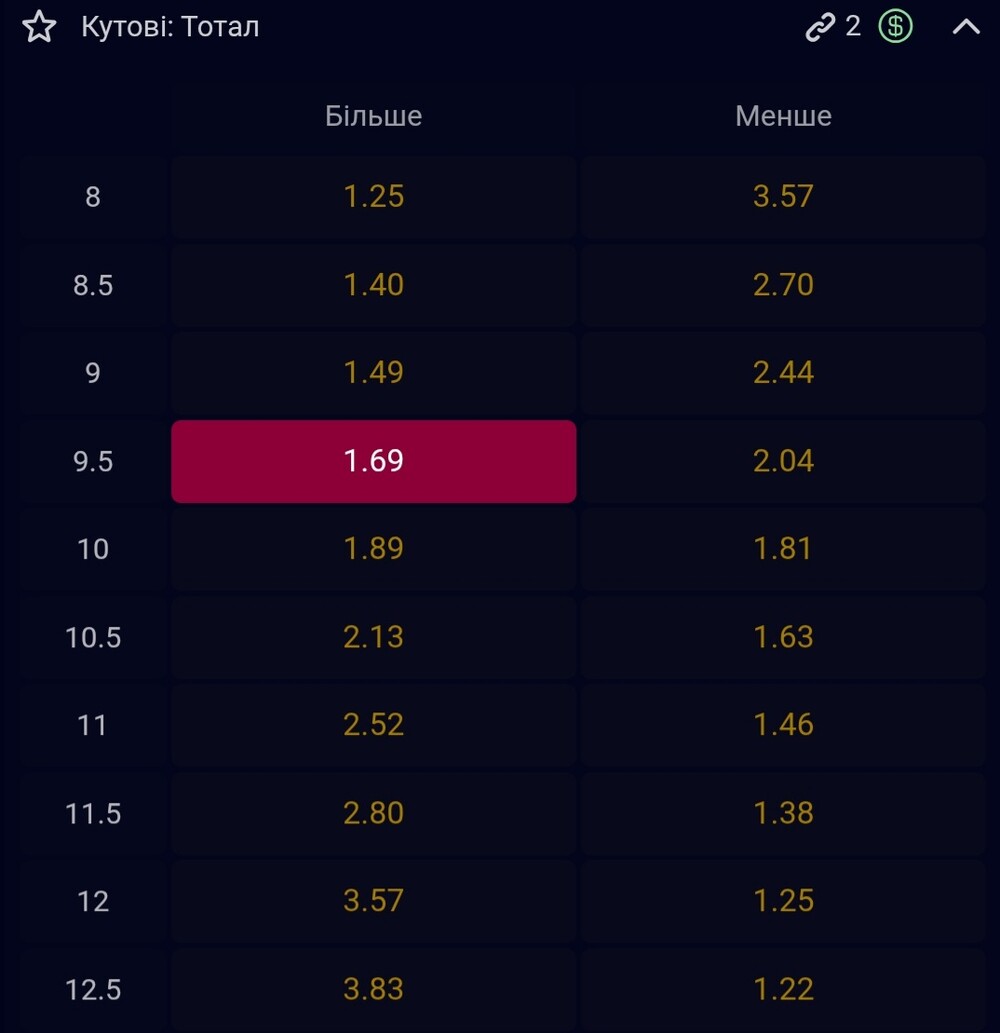Click the link chain icon
This screenshot has width=1000, height=1033.
click(x=820, y=27)
